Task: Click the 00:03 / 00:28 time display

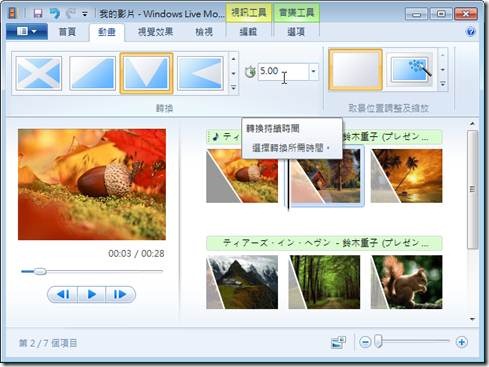Action: (x=136, y=254)
